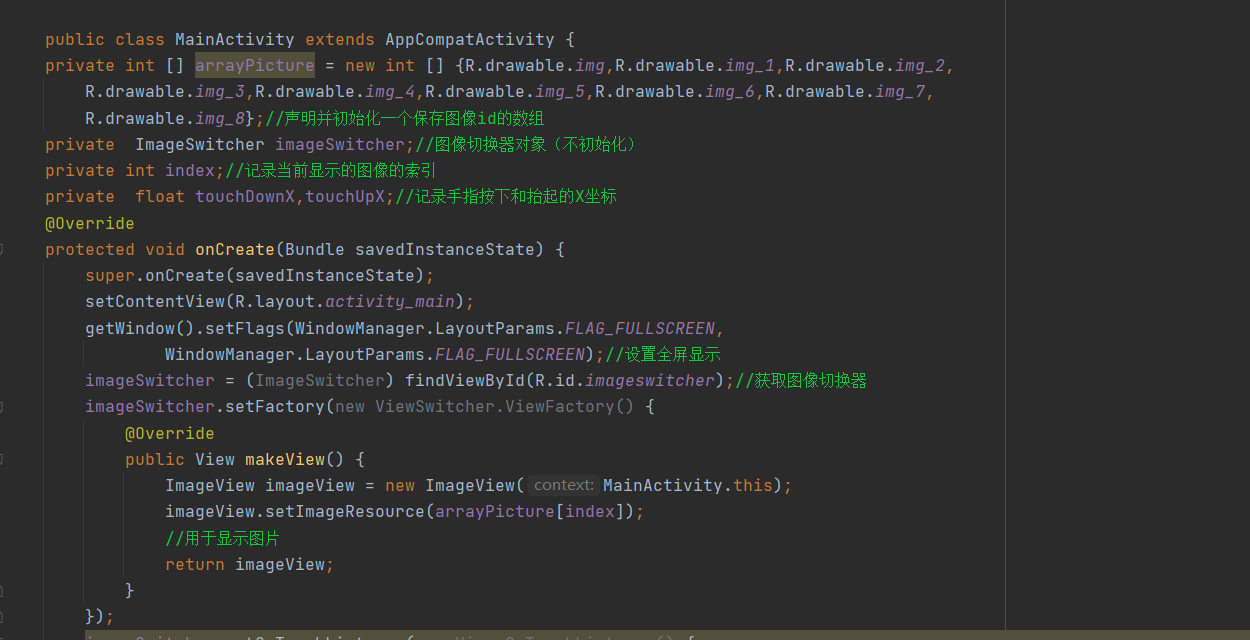
Task: Click the findViewById call
Action: tap(465, 380)
